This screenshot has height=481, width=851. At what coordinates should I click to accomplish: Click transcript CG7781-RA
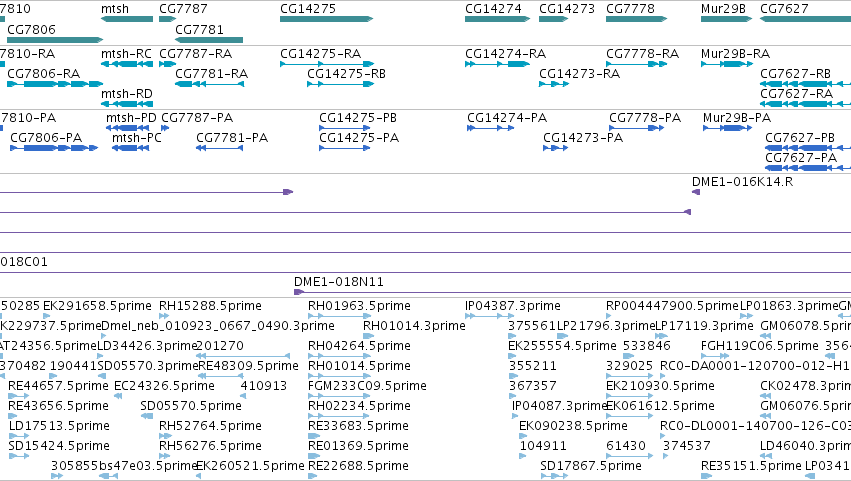click(209, 84)
